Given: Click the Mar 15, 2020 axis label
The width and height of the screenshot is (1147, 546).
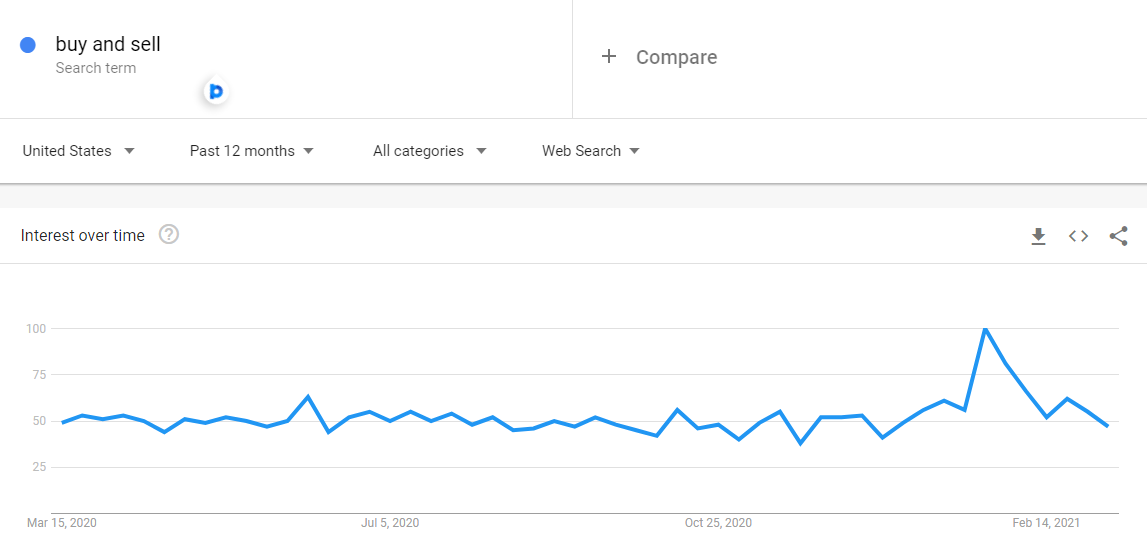Looking at the screenshot, I should pyautogui.click(x=61, y=523).
